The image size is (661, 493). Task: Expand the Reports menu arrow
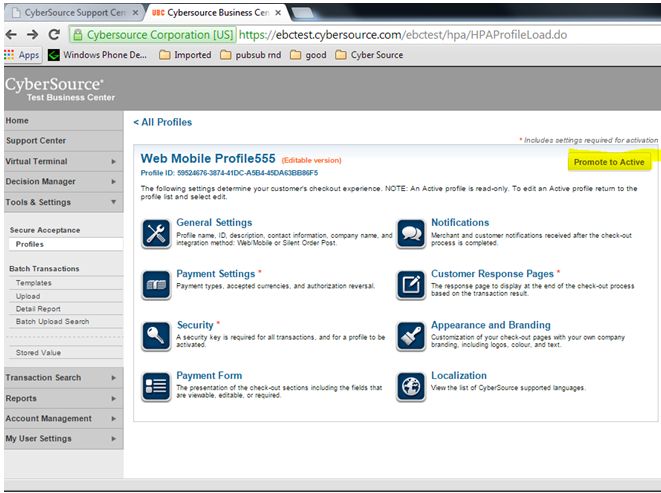[x=113, y=399]
